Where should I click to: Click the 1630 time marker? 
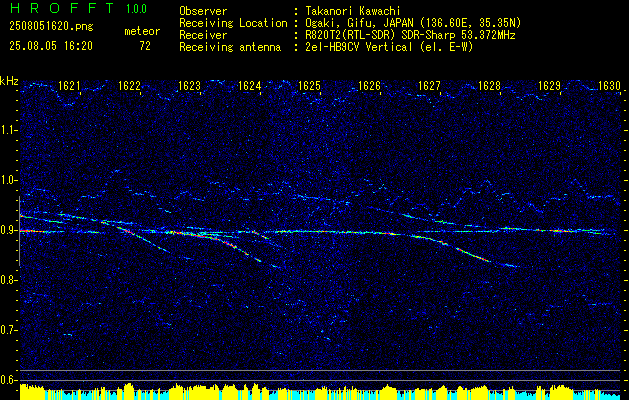pos(609,86)
